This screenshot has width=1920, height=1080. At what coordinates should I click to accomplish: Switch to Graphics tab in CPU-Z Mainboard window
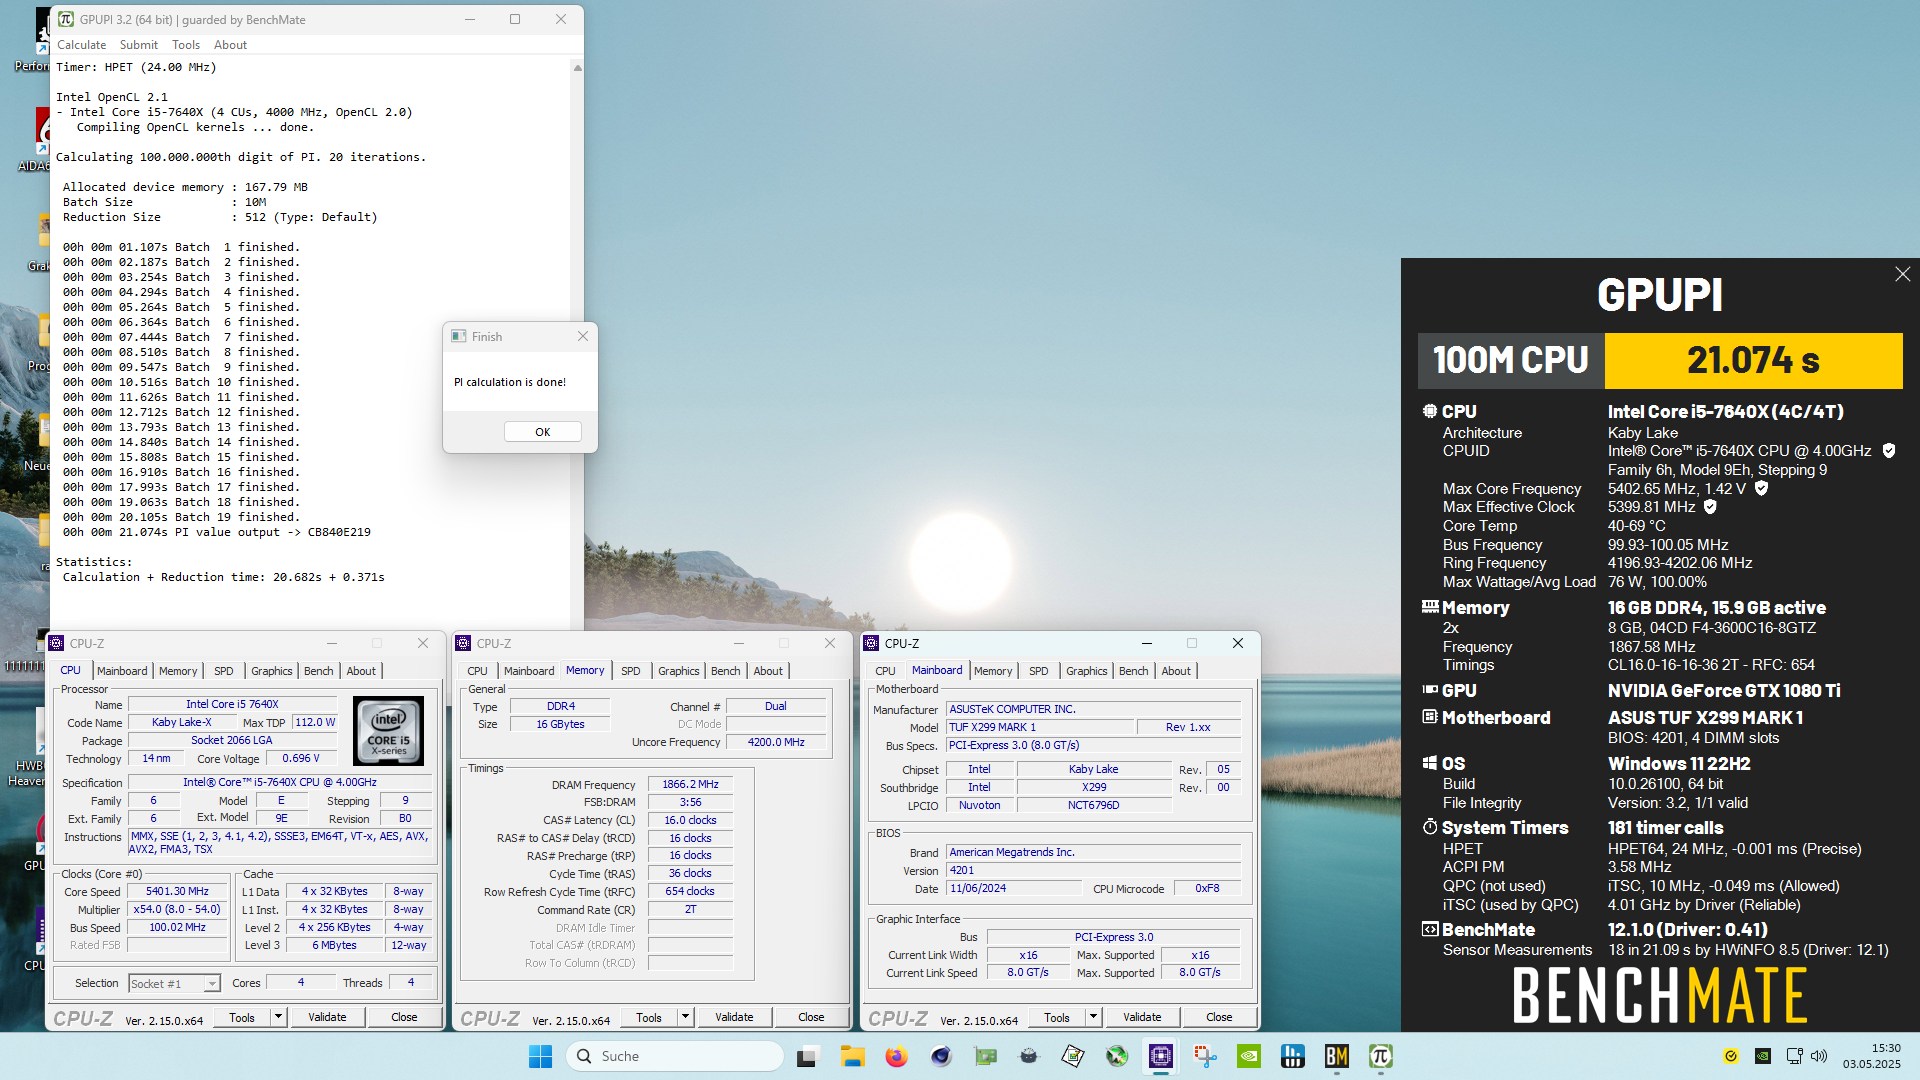[x=1086, y=671]
